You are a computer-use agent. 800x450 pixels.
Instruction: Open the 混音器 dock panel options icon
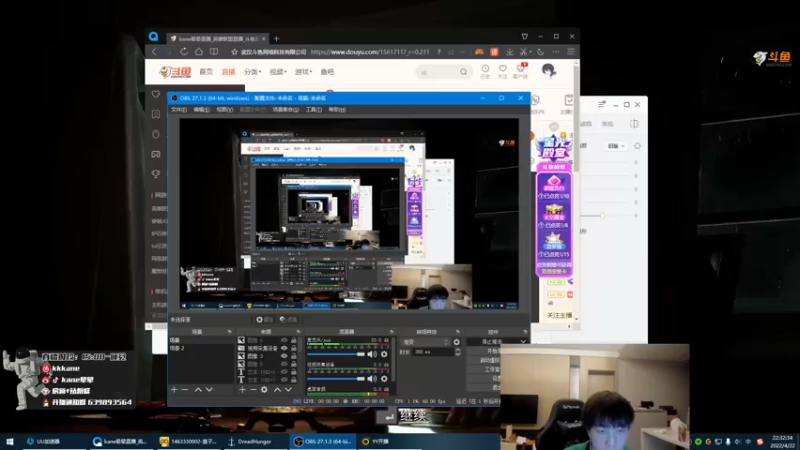pyautogui.click(x=391, y=332)
